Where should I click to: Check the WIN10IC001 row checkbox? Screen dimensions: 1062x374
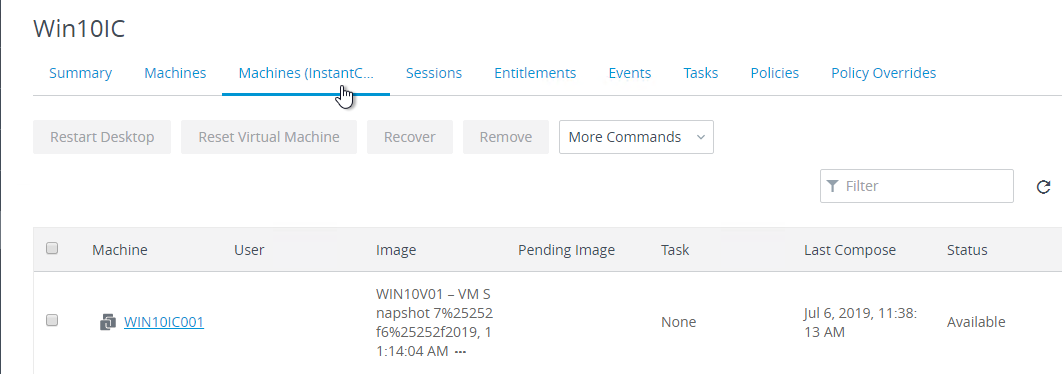point(52,320)
